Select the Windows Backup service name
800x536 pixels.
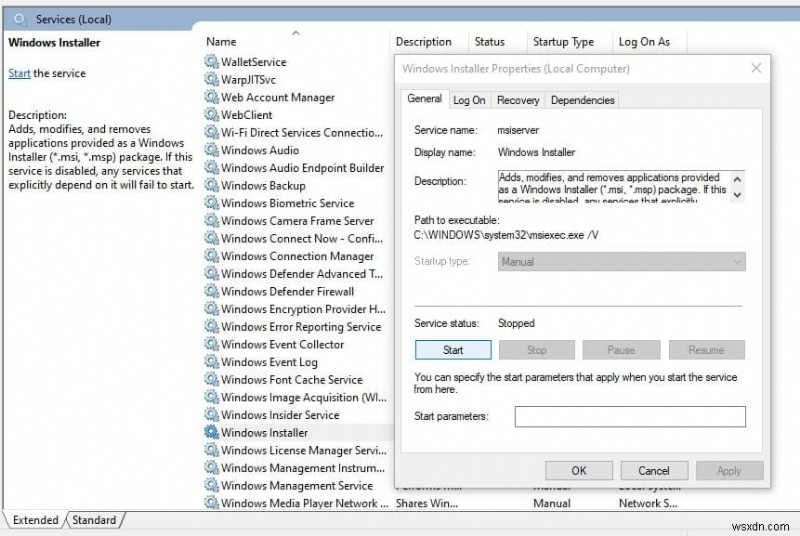pyautogui.click(x=263, y=186)
